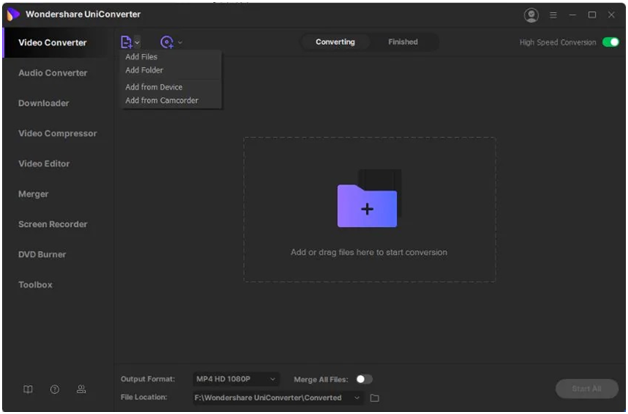The height and width of the screenshot is (414, 628).
Task: Go to the Downloader section
Action: click(x=44, y=103)
